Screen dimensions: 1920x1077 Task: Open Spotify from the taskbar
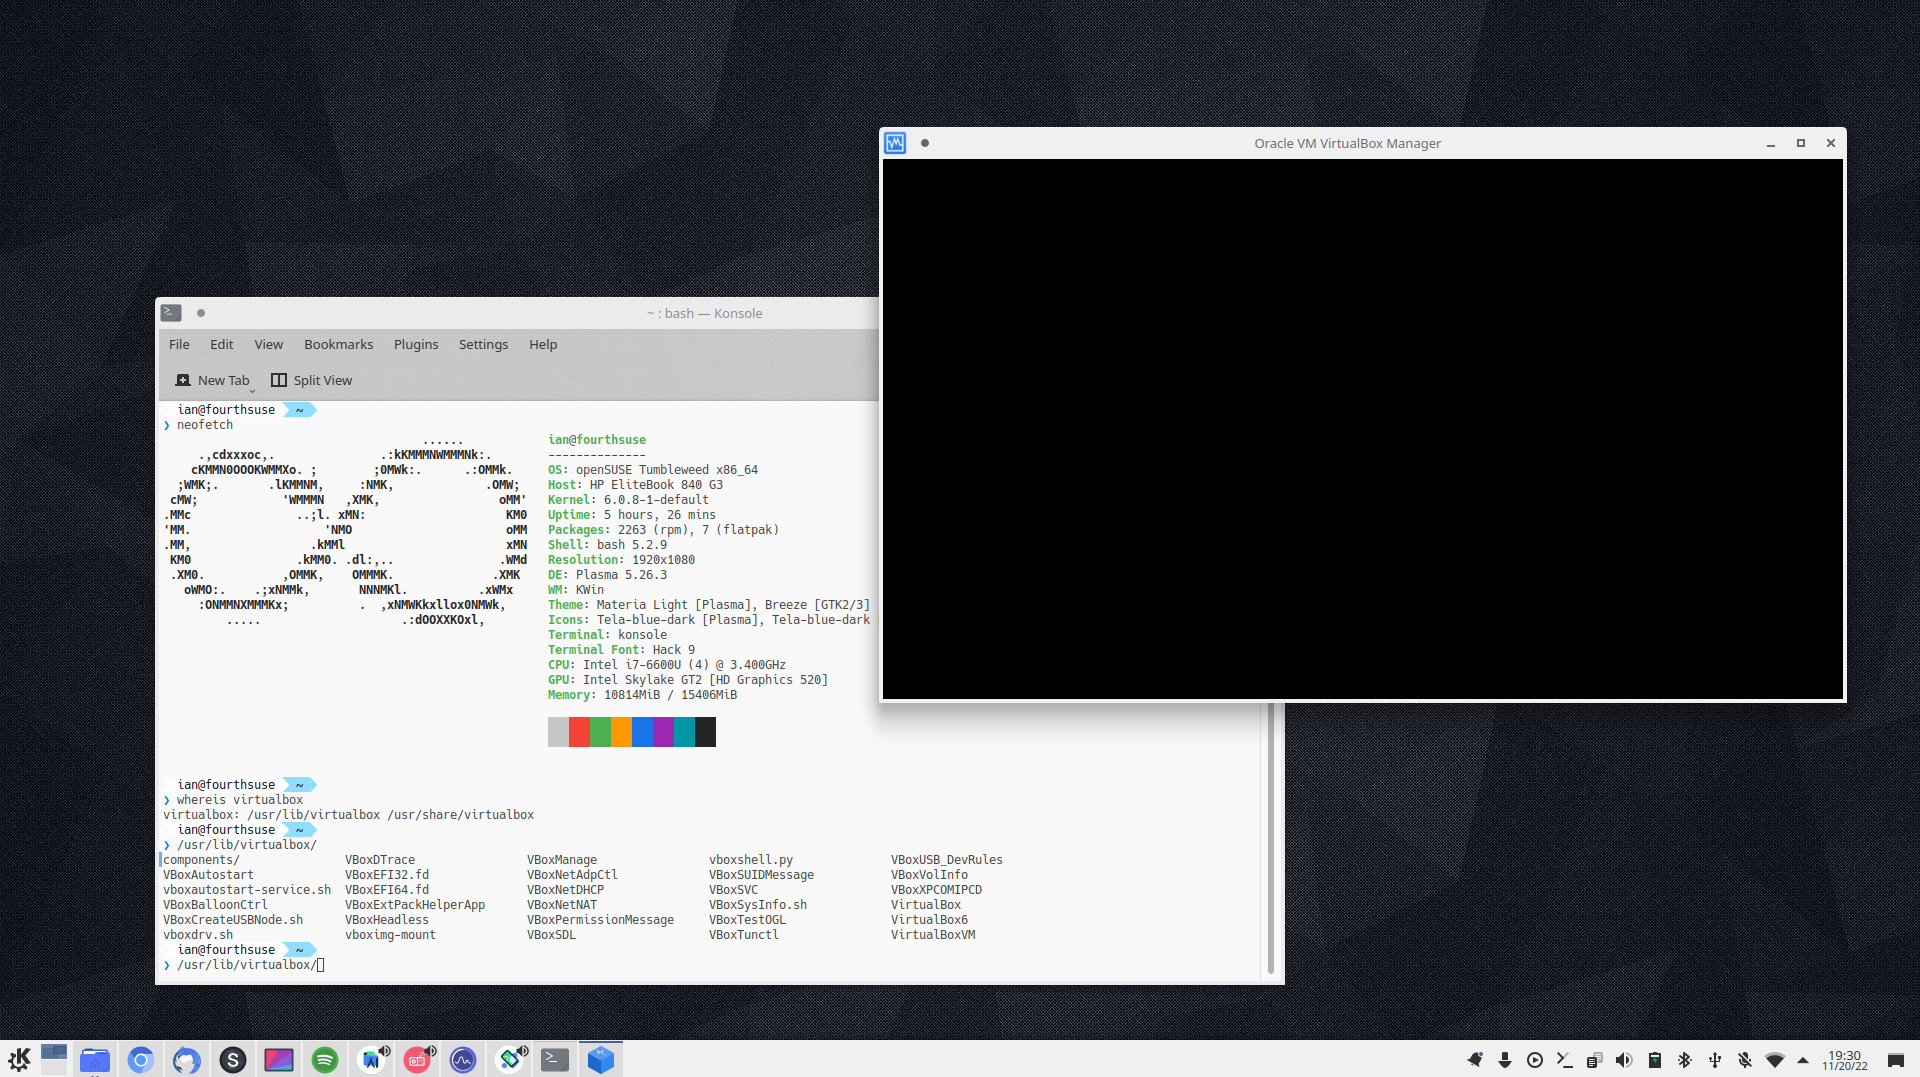point(325,1060)
